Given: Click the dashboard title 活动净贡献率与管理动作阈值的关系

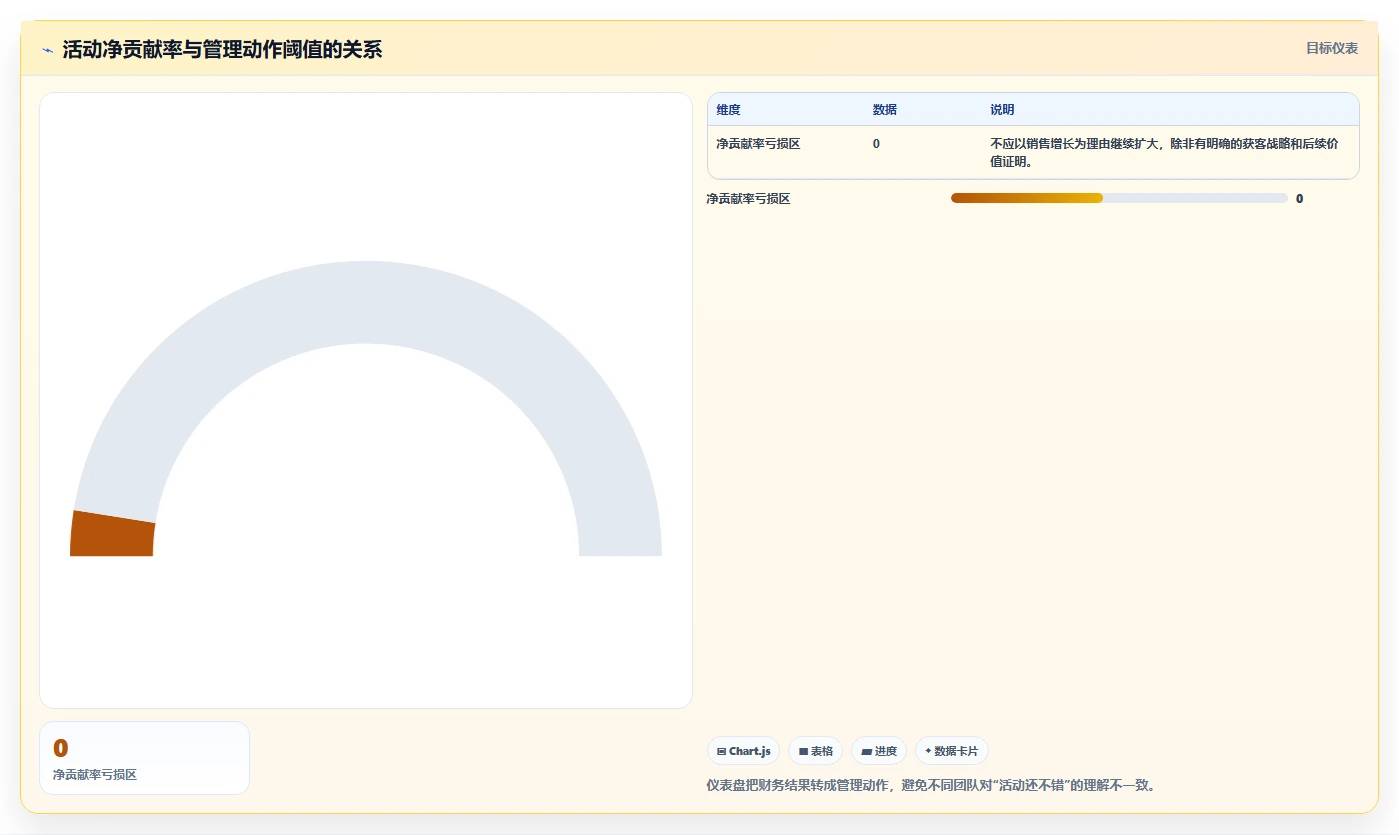Looking at the screenshot, I should [x=222, y=50].
